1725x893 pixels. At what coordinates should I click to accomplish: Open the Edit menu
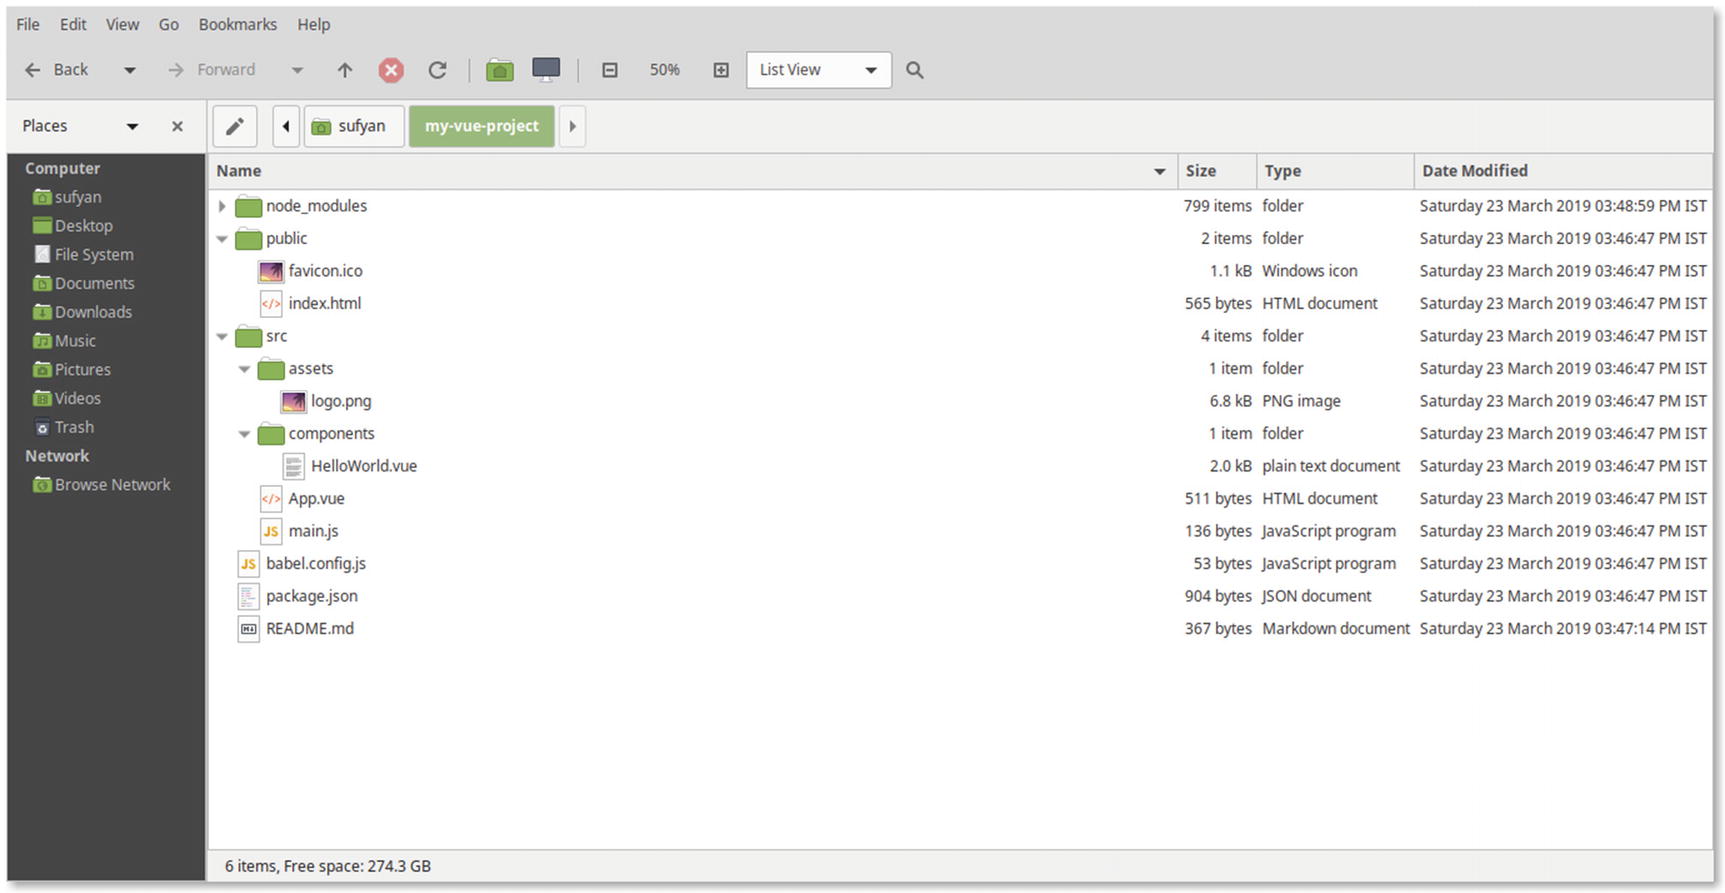(73, 24)
